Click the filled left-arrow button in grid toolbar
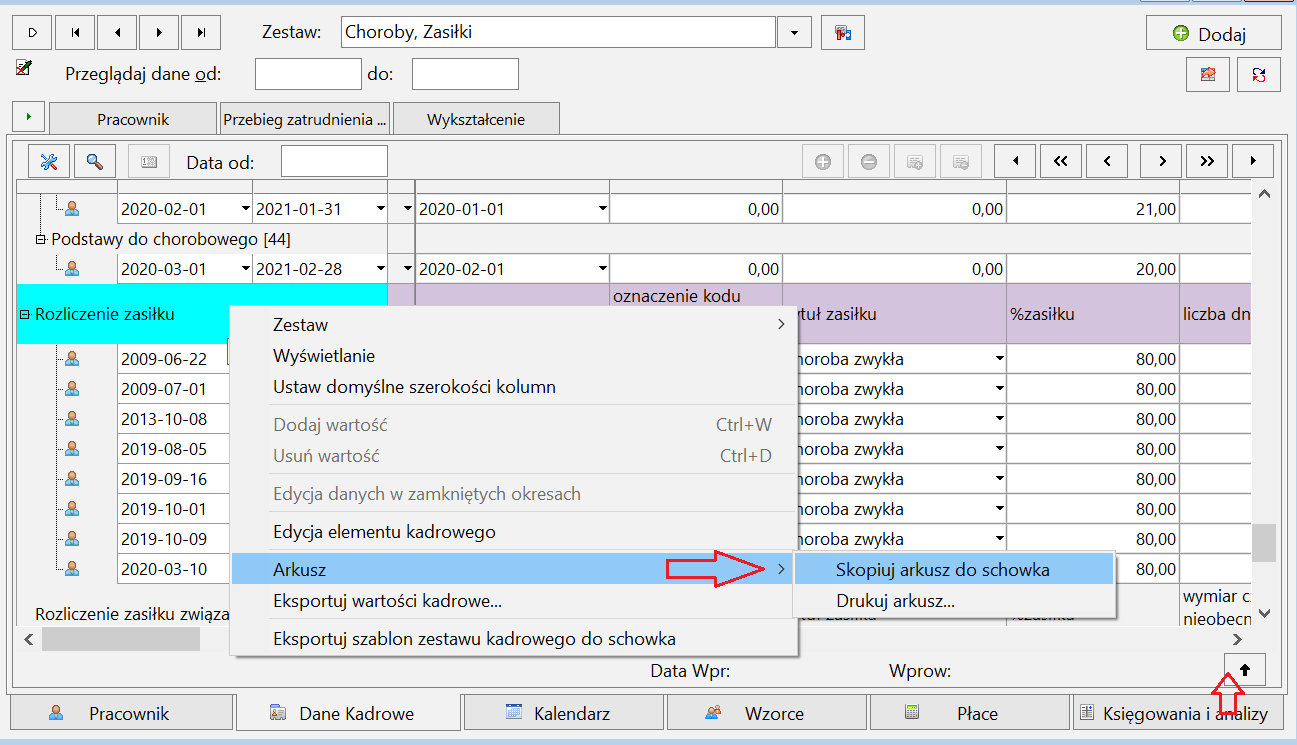 [1015, 161]
